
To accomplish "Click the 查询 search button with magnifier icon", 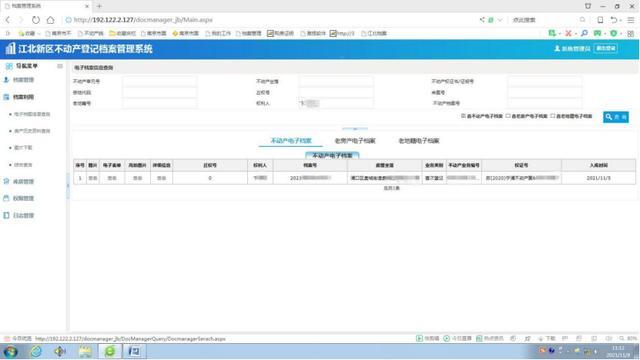I will click(x=616, y=117).
